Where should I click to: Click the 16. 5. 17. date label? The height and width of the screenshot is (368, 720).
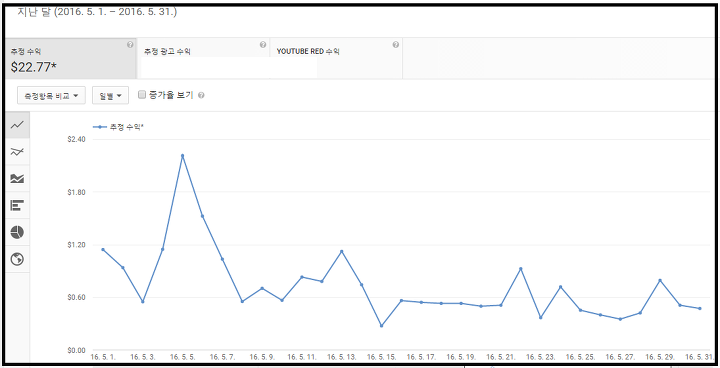[421, 357]
